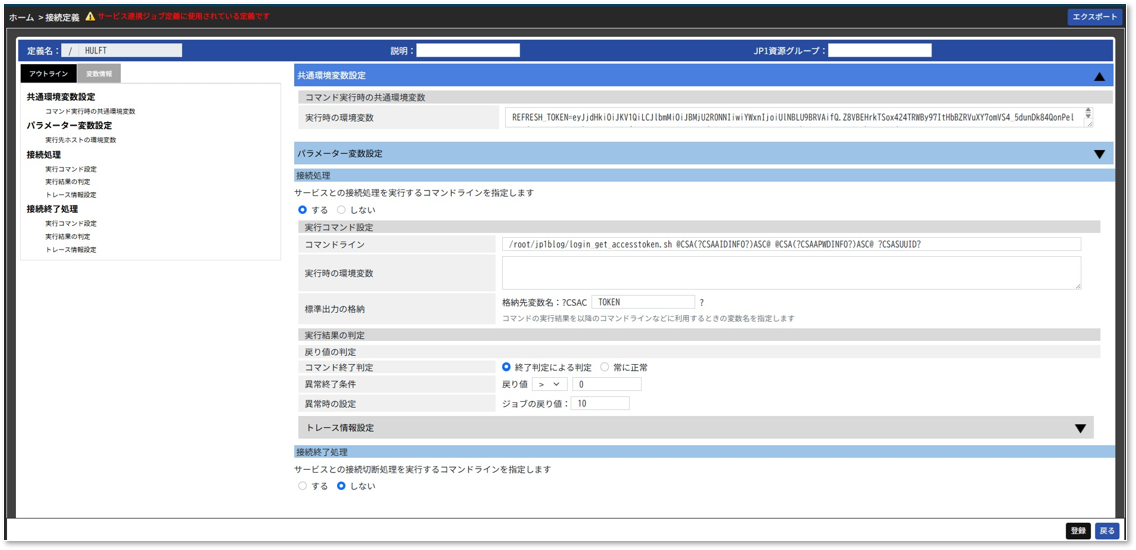Expand the パラメーター変数設定 section

(1099, 154)
